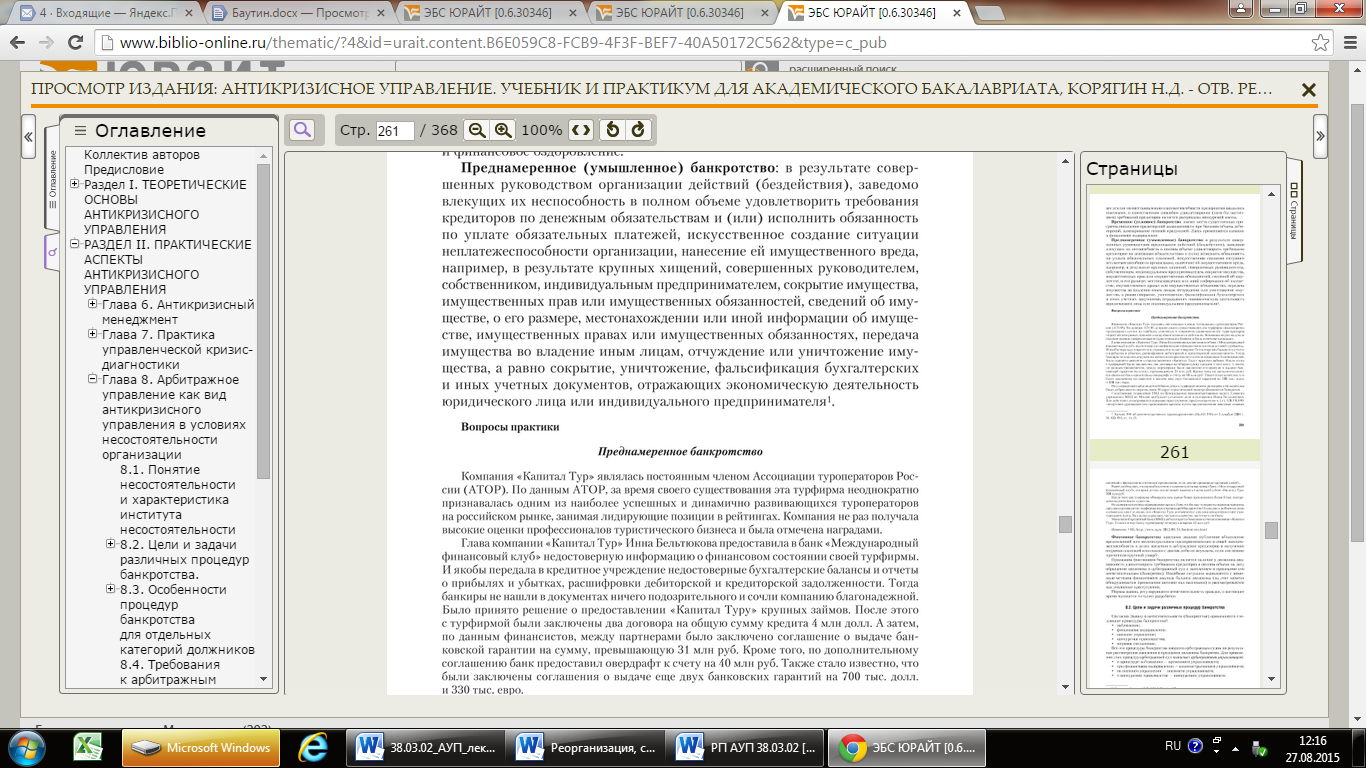
Task: Click the thumbnails panel scrollbar thumb
Action: click(1270, 530)
